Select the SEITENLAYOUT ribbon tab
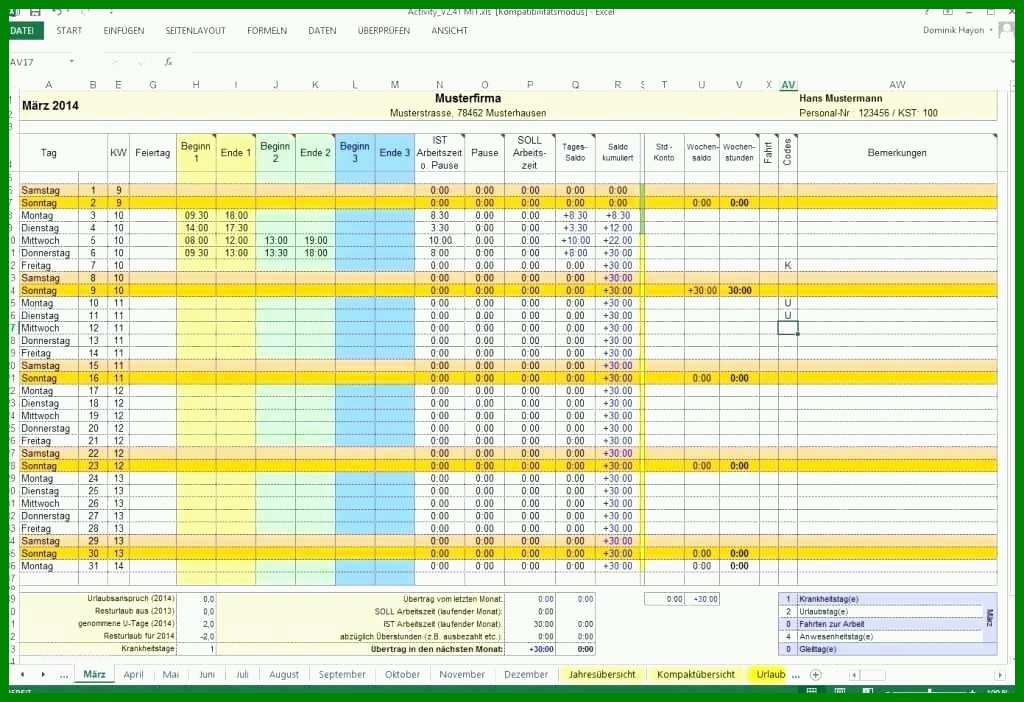The image size is (1024, 702). tap(195, 31)
